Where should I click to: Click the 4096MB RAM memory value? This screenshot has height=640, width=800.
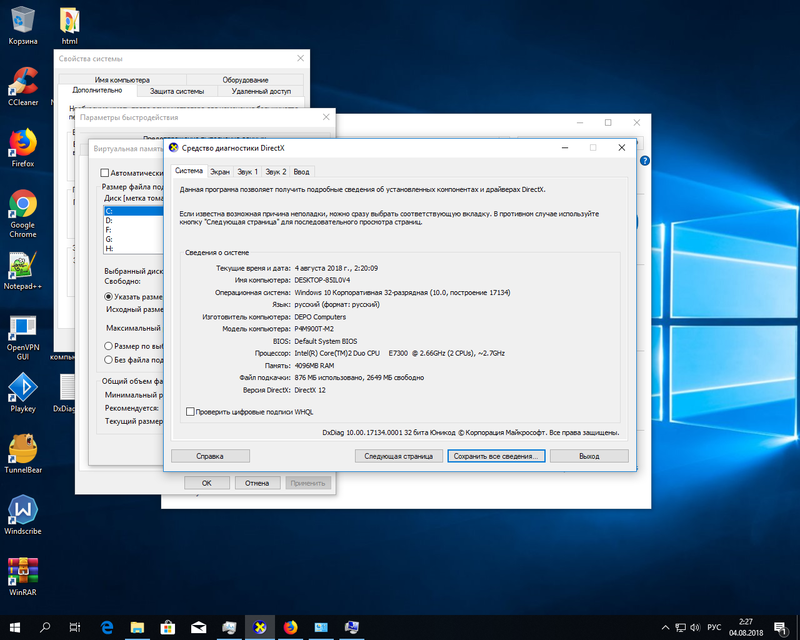point(314,365)
